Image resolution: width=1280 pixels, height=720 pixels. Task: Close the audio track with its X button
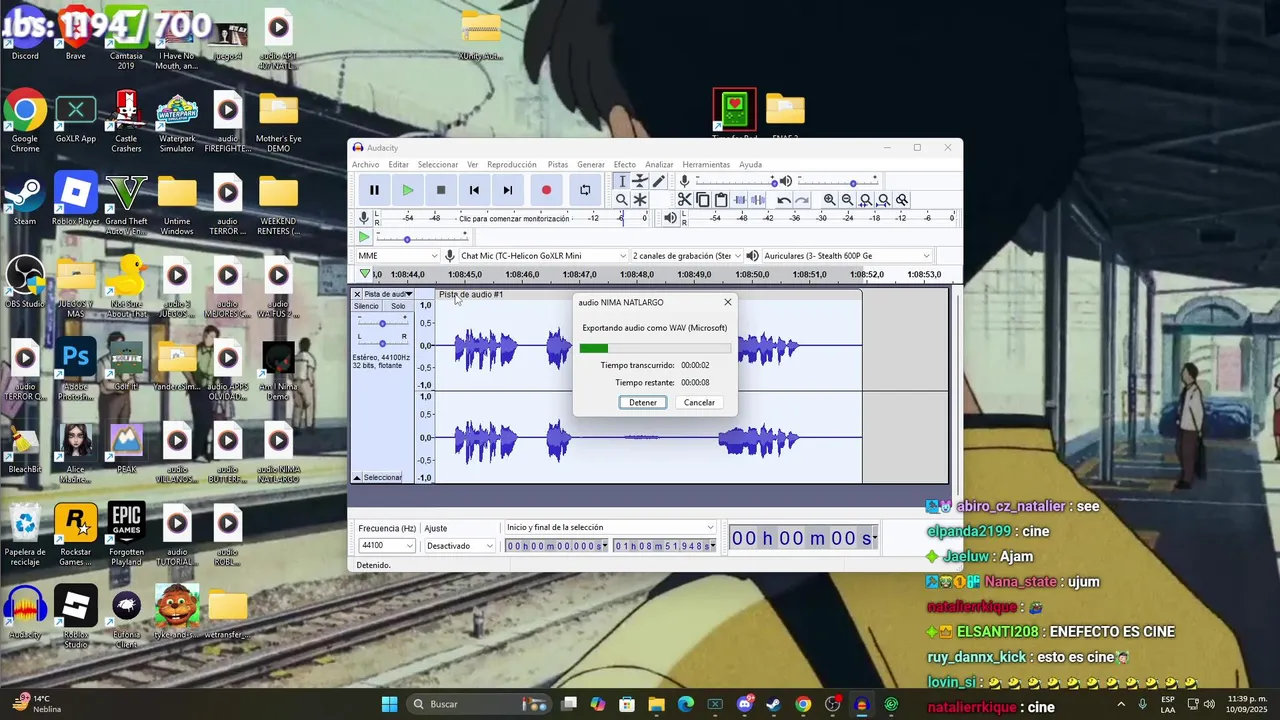point(357,294)
